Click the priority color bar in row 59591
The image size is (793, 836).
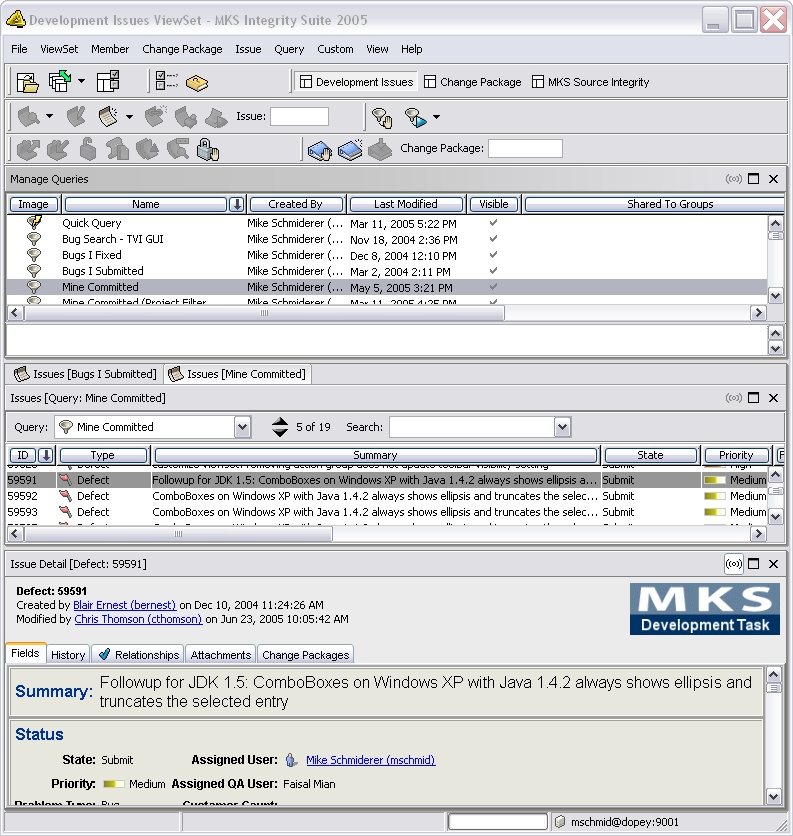[x=715, y=480]
